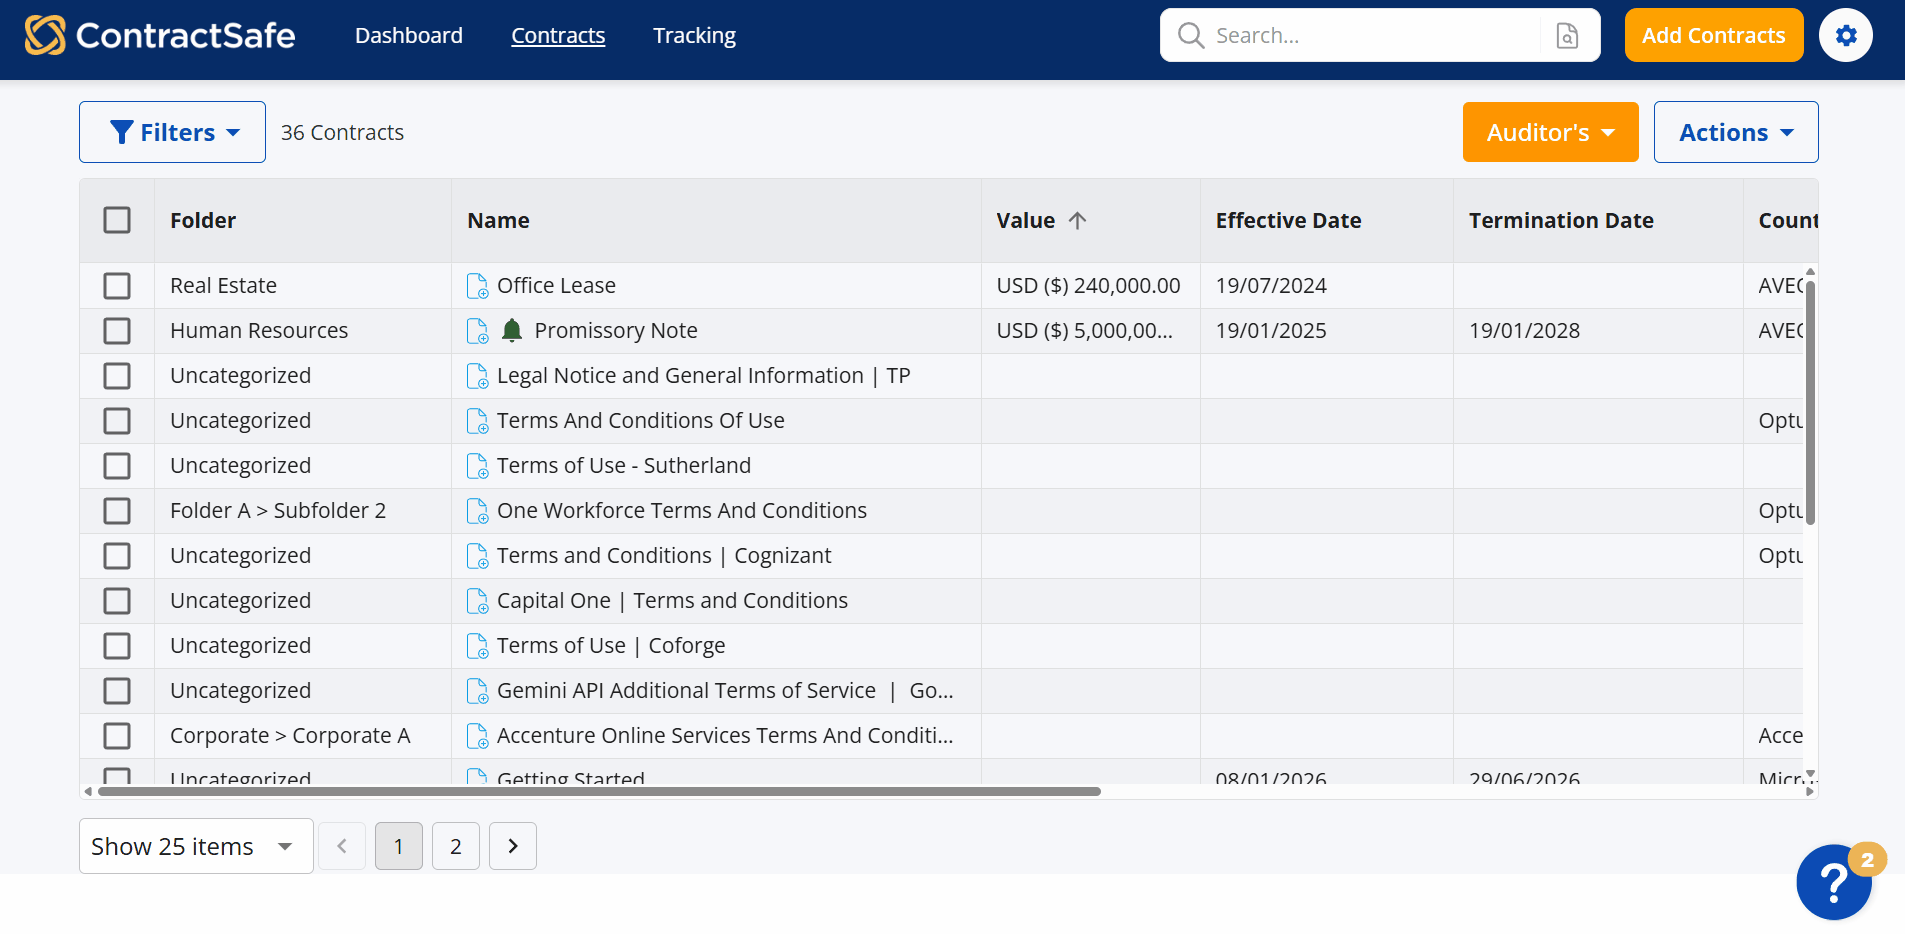Image resolution: width=1905 pixels, height=934 pixels.
Task: Click document icon beside Gemini API Additional Terms
Action: coord(478,691)
